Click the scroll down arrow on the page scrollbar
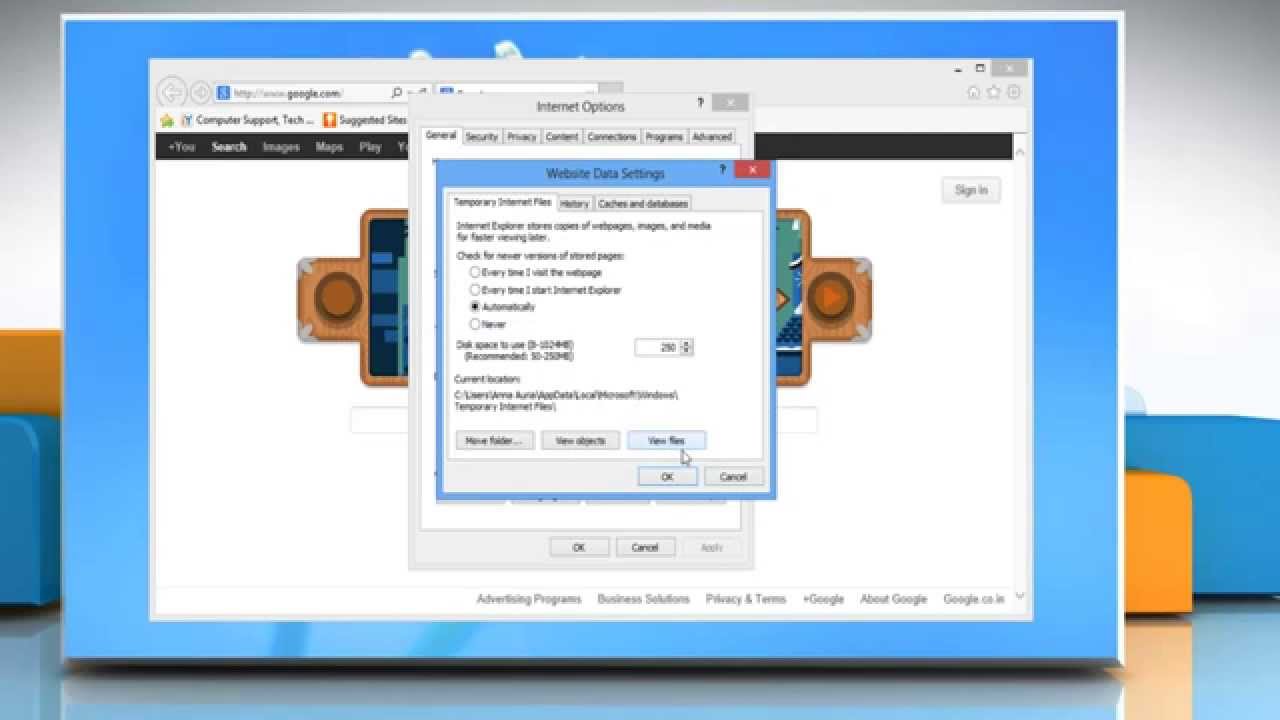This screenshot has height=720, width=1280. pyautogui.click(x=1021, y=596)
